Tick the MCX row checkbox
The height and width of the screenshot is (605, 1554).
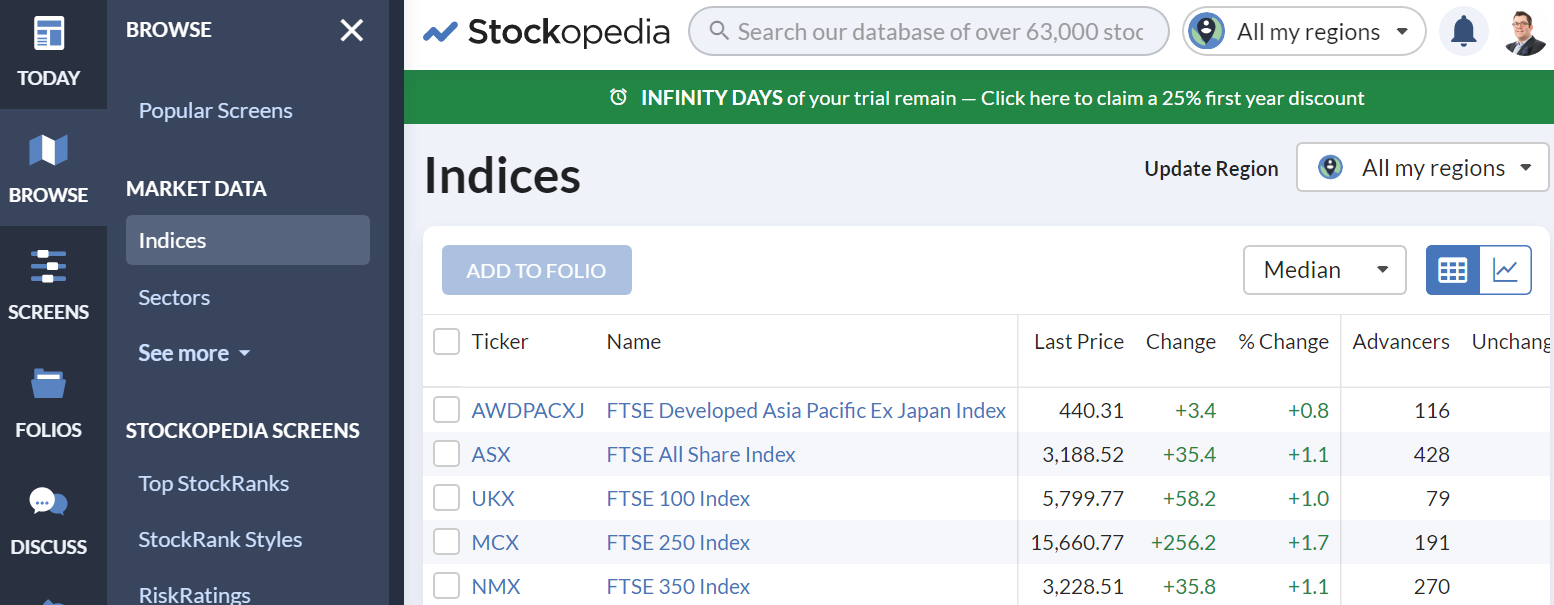click(446, 542)
